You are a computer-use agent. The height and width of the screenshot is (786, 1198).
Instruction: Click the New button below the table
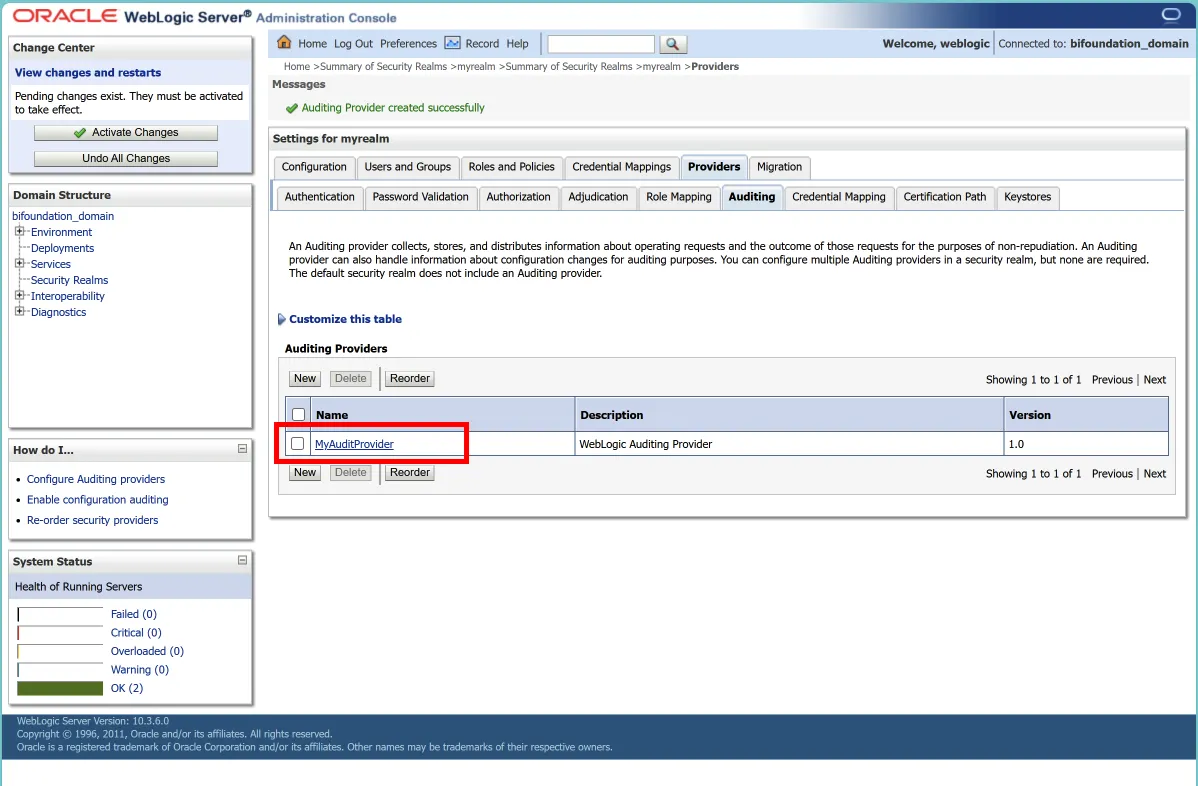click(x=305, y=473)
